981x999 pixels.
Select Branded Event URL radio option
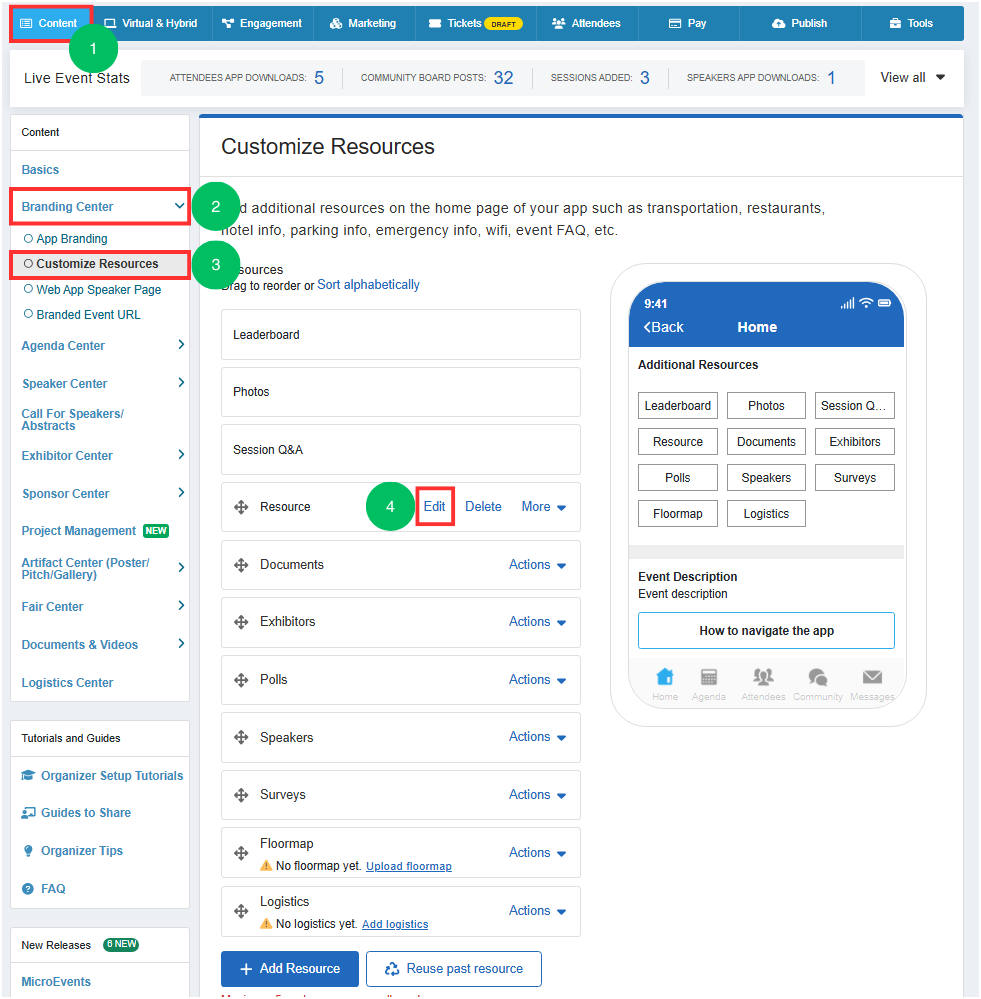click(28, 314)
